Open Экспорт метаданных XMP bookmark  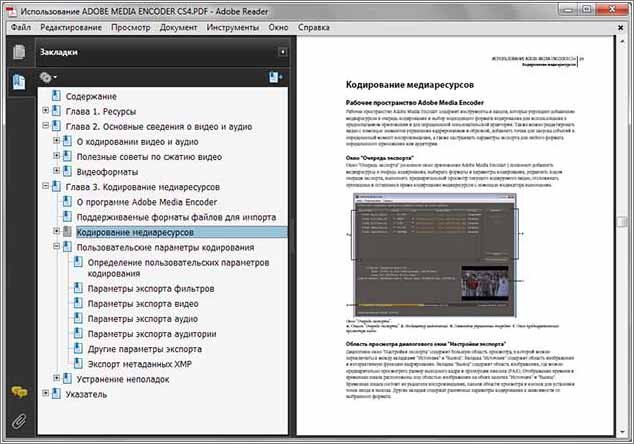click(x=139, y=364)
